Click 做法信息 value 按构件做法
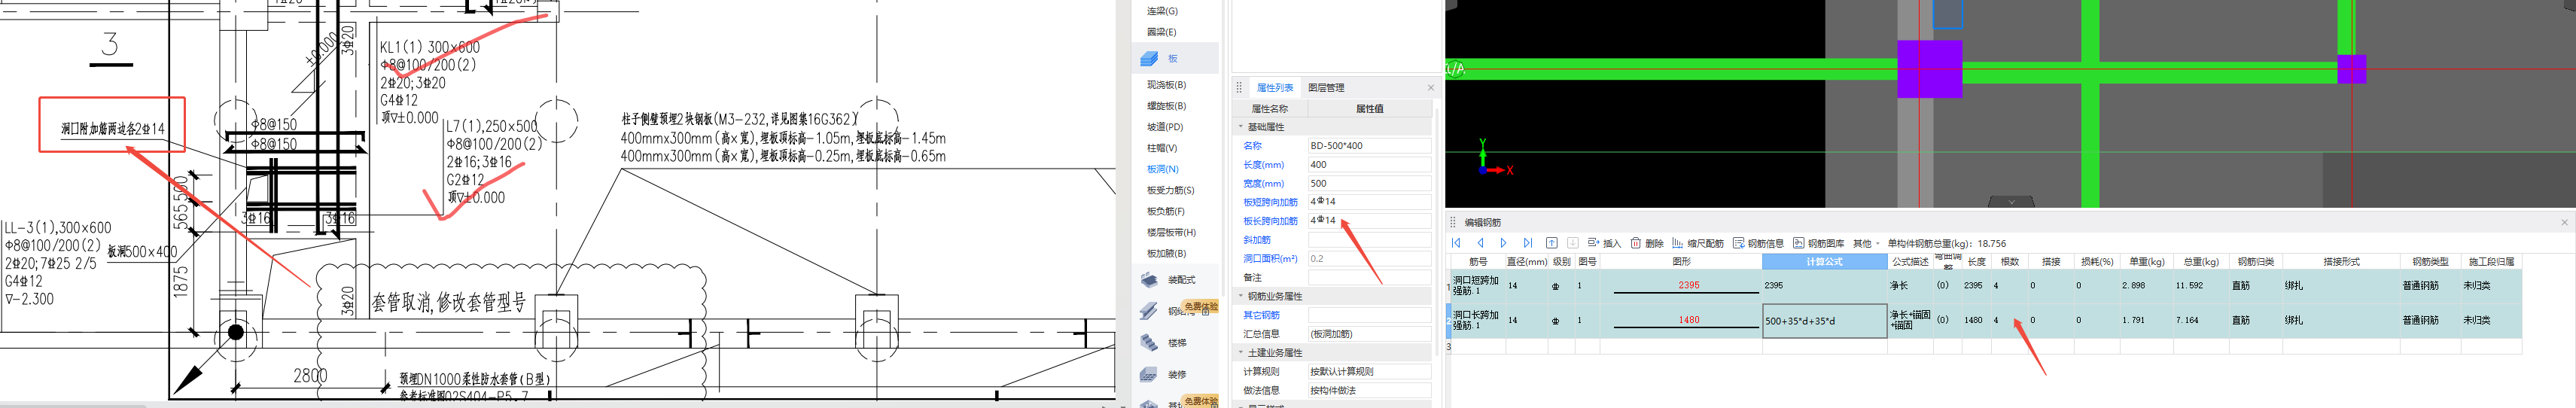The image size is (2576, 408). coord(1369,390)
